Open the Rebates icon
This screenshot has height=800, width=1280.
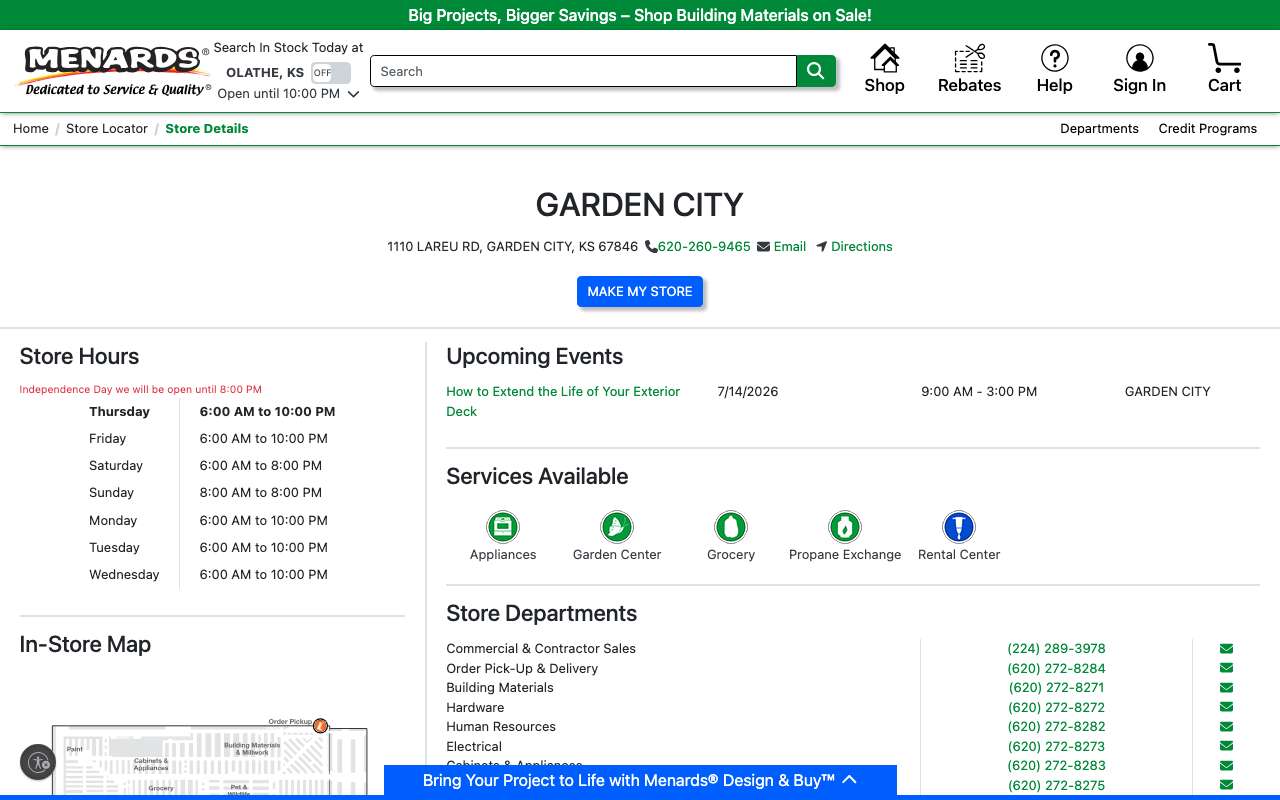(969, 59)
